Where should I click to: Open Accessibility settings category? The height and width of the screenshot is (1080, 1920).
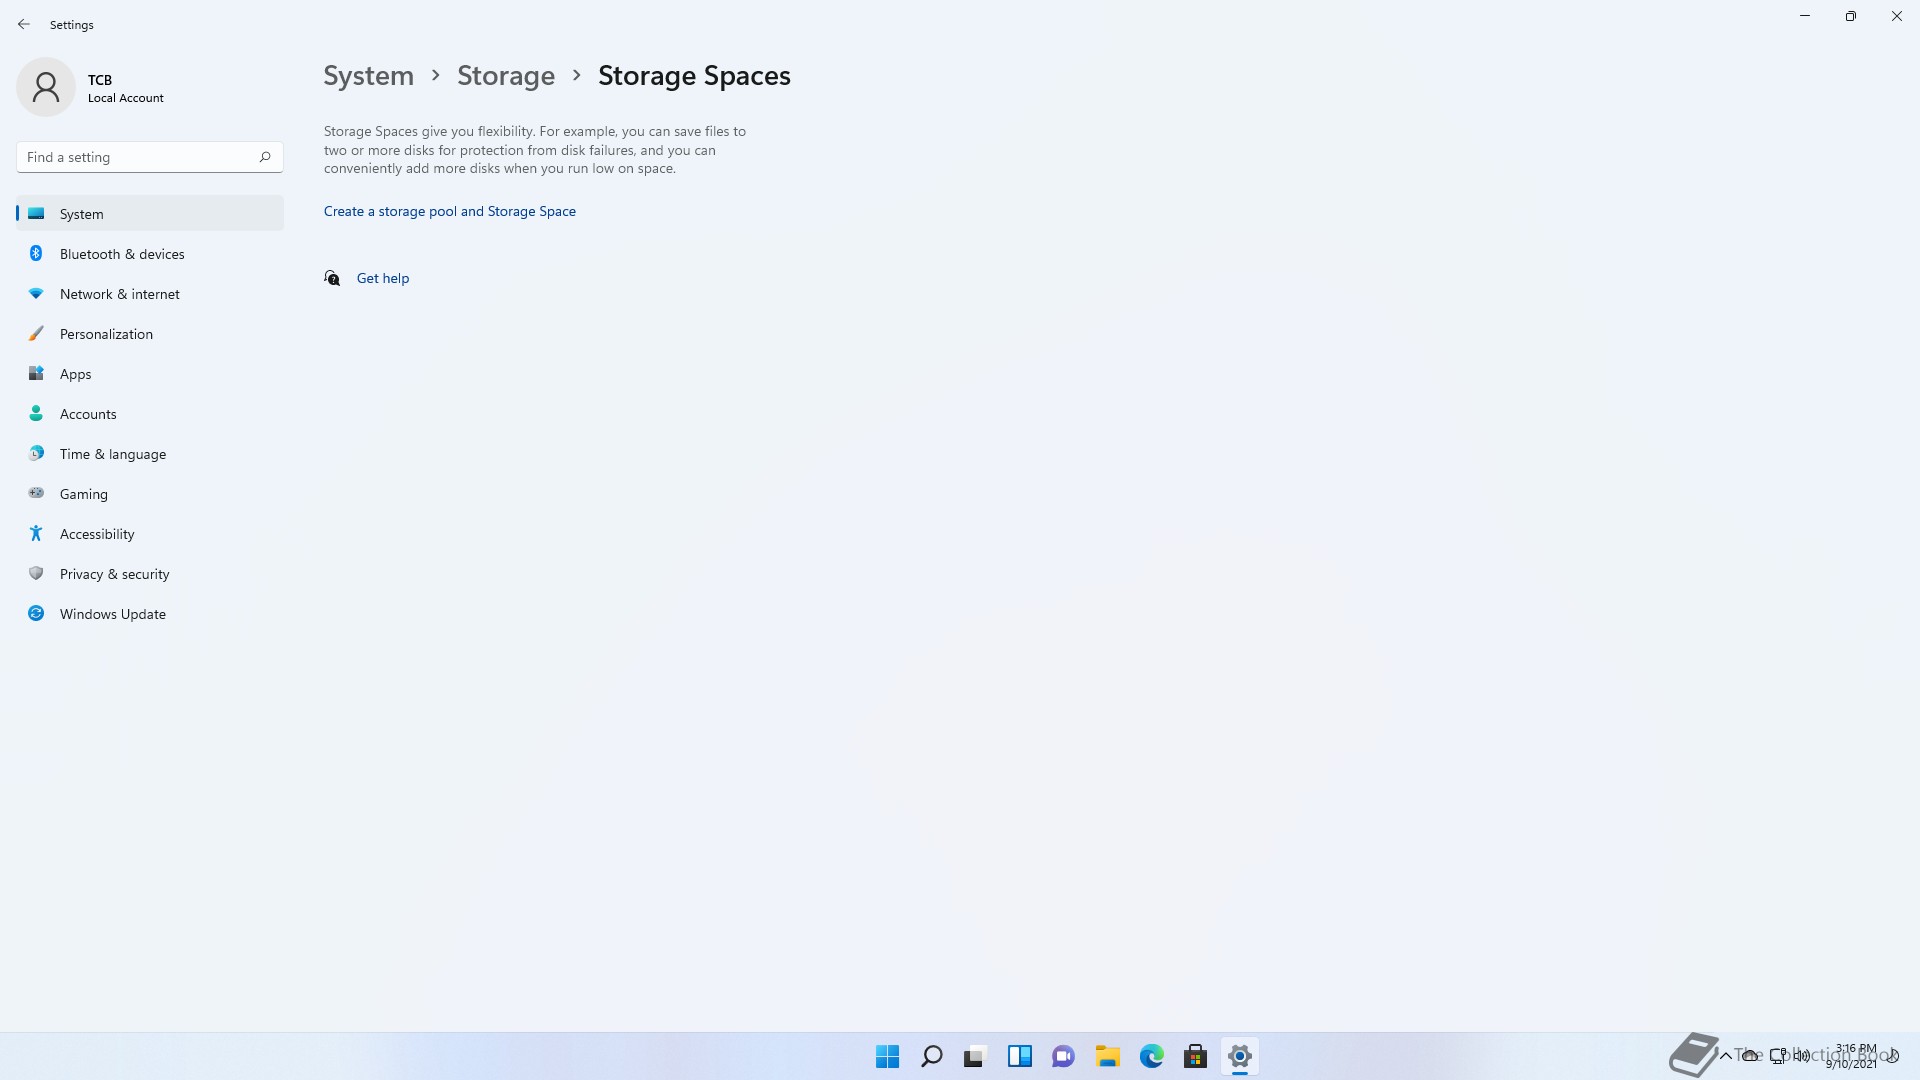coord(150,534)
